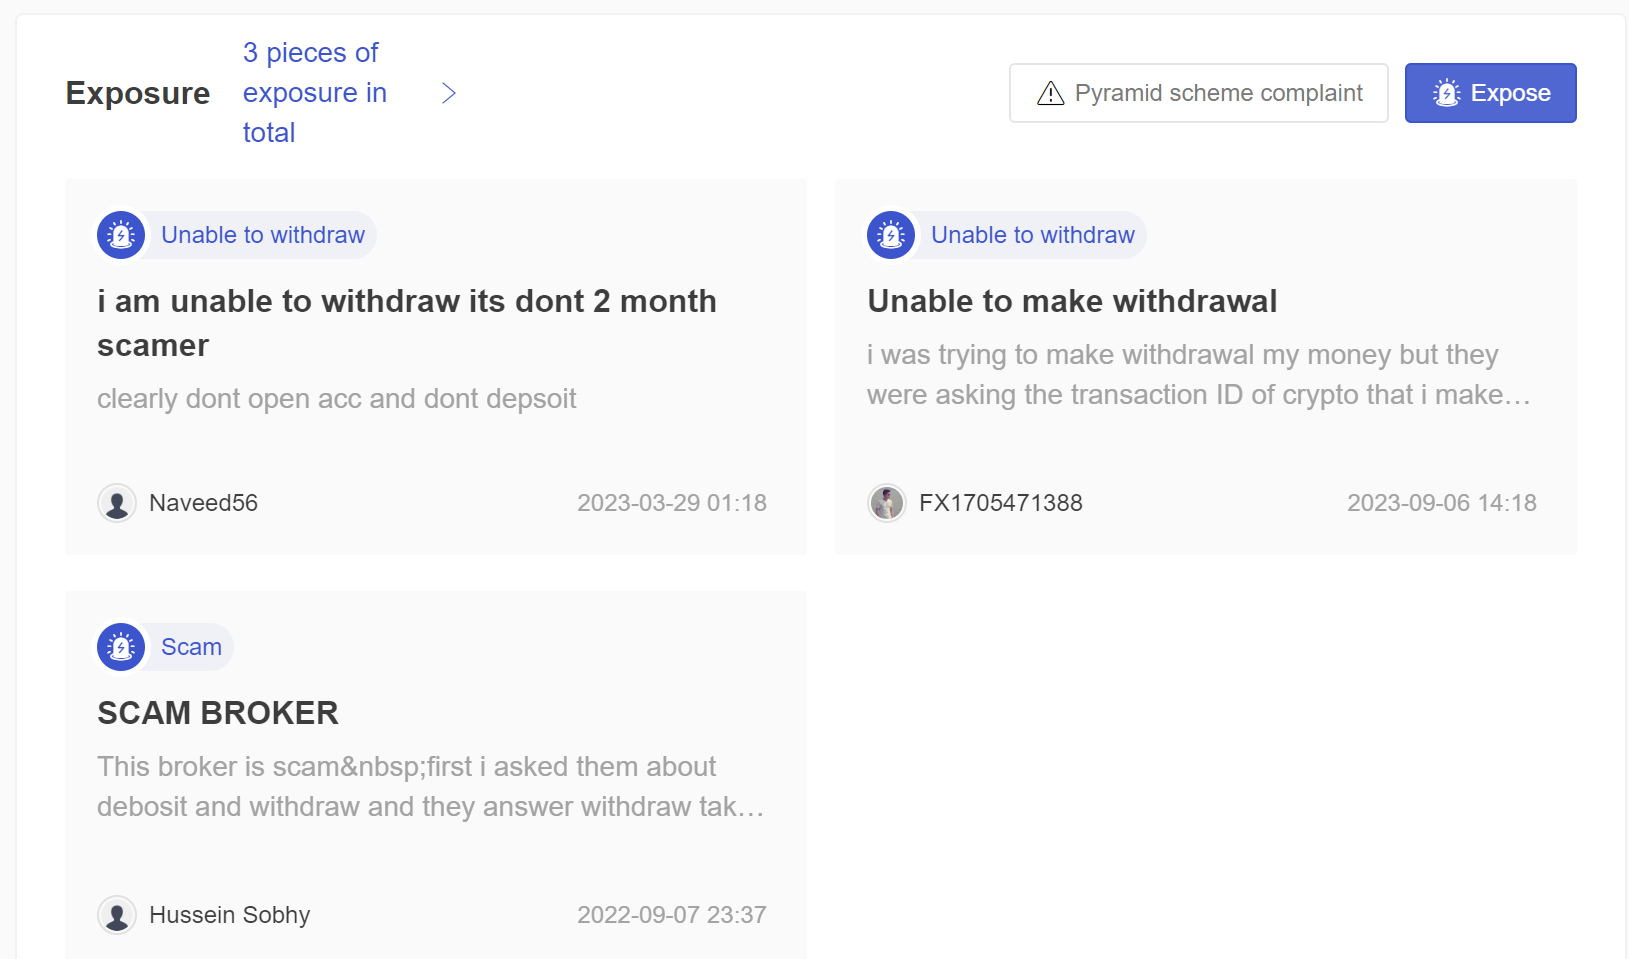Click FX1705471388's profile photo
Viewport: 1629px width, 959px height.
tap(887, 503)
